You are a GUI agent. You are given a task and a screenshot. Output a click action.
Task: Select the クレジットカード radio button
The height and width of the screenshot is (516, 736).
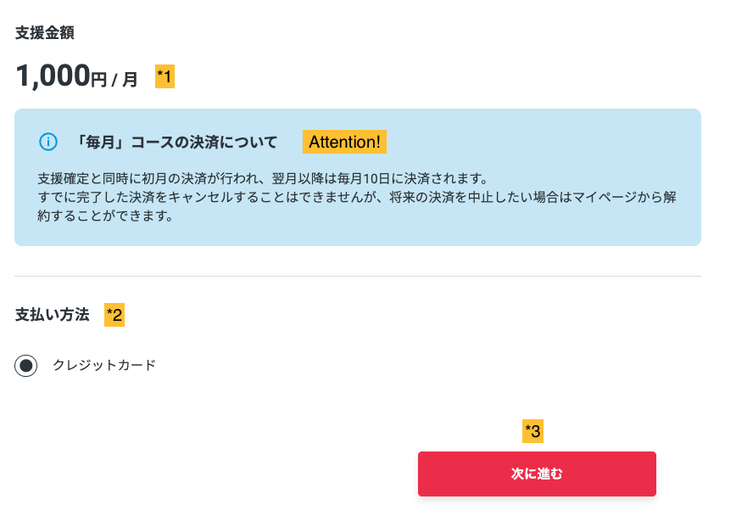click(x=26, y=366)
